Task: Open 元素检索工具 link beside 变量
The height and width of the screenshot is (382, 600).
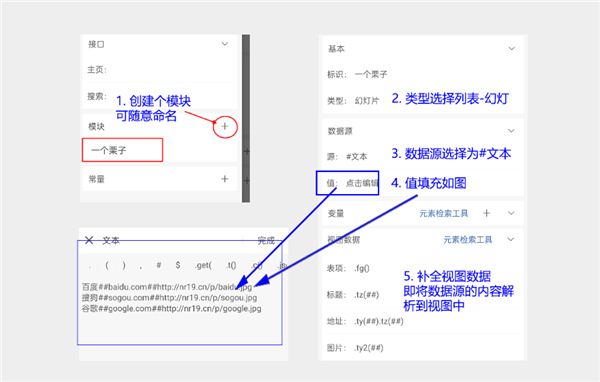Action: tap(443, 213)
